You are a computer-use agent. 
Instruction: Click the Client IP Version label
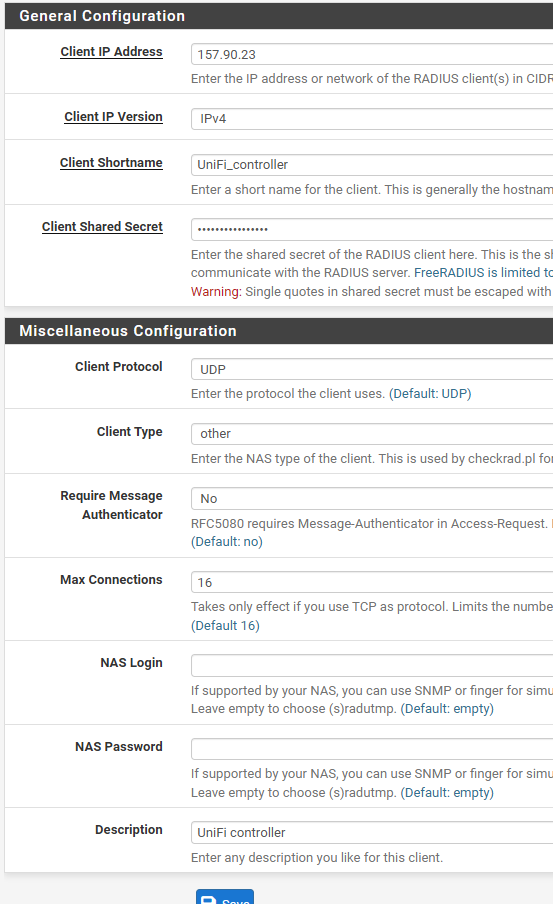point(113,116)
